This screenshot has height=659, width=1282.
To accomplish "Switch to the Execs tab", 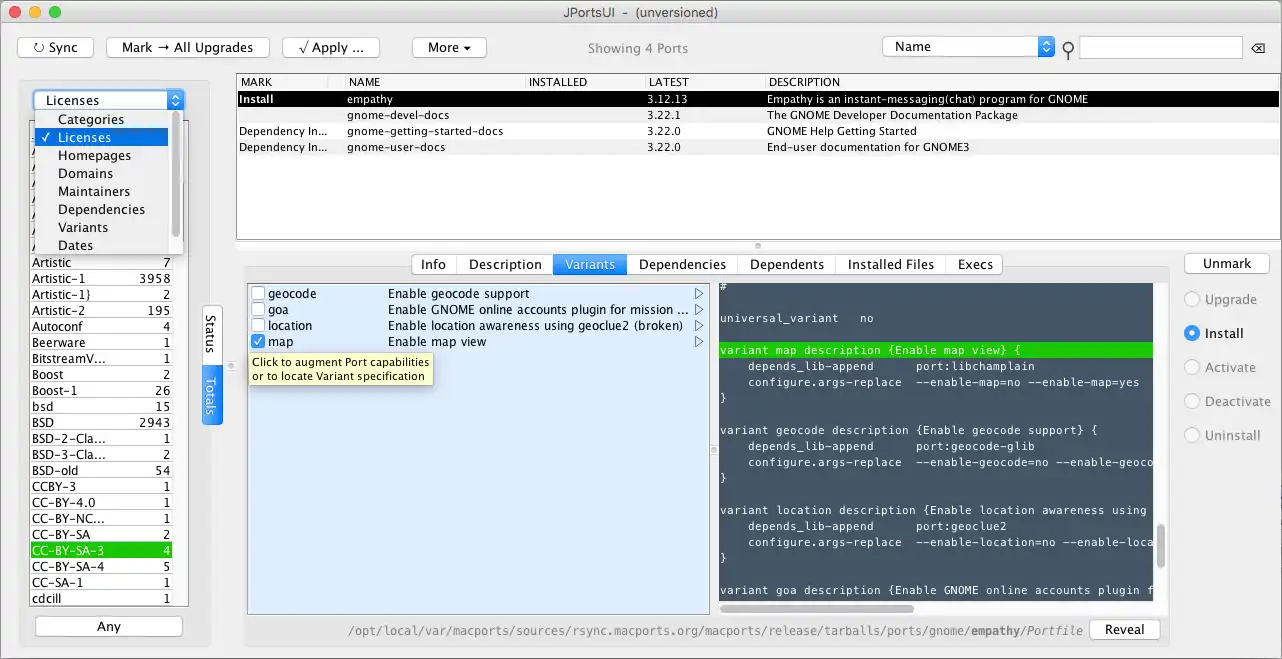I will [x=975, y=264].
